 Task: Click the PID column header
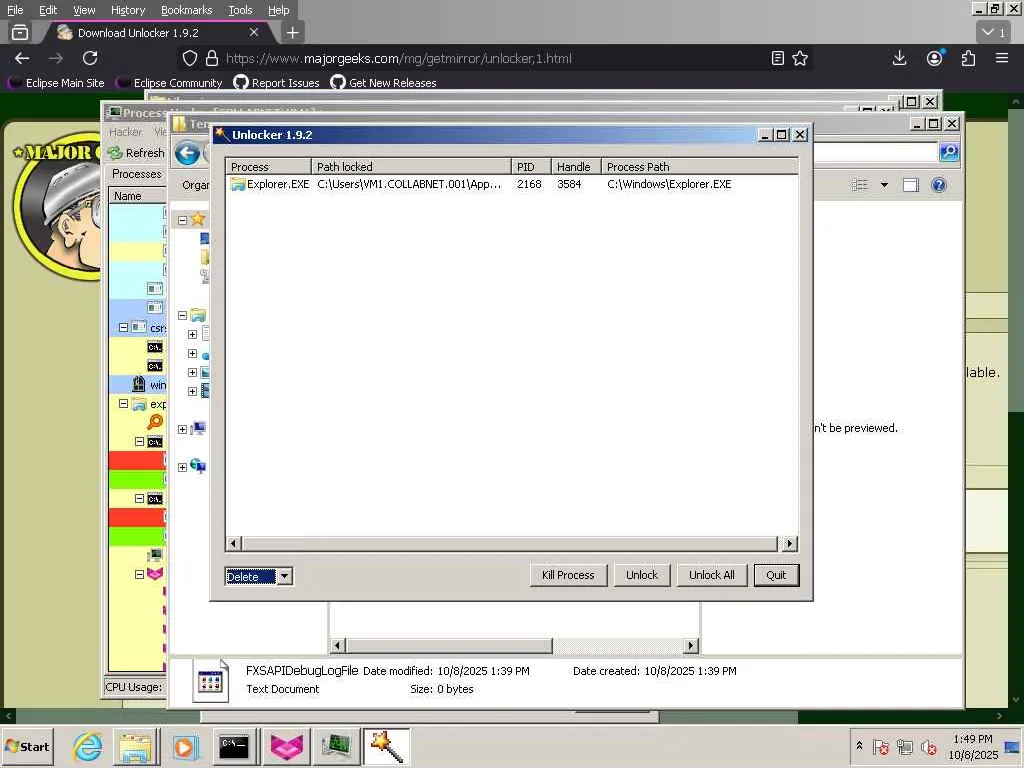coord(531,167)
